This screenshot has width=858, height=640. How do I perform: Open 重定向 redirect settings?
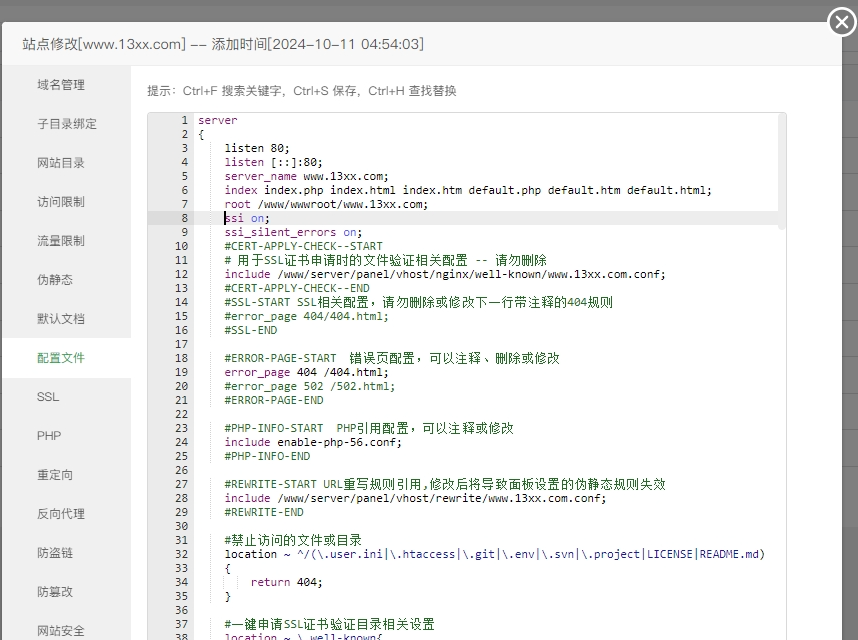(55, 475)
